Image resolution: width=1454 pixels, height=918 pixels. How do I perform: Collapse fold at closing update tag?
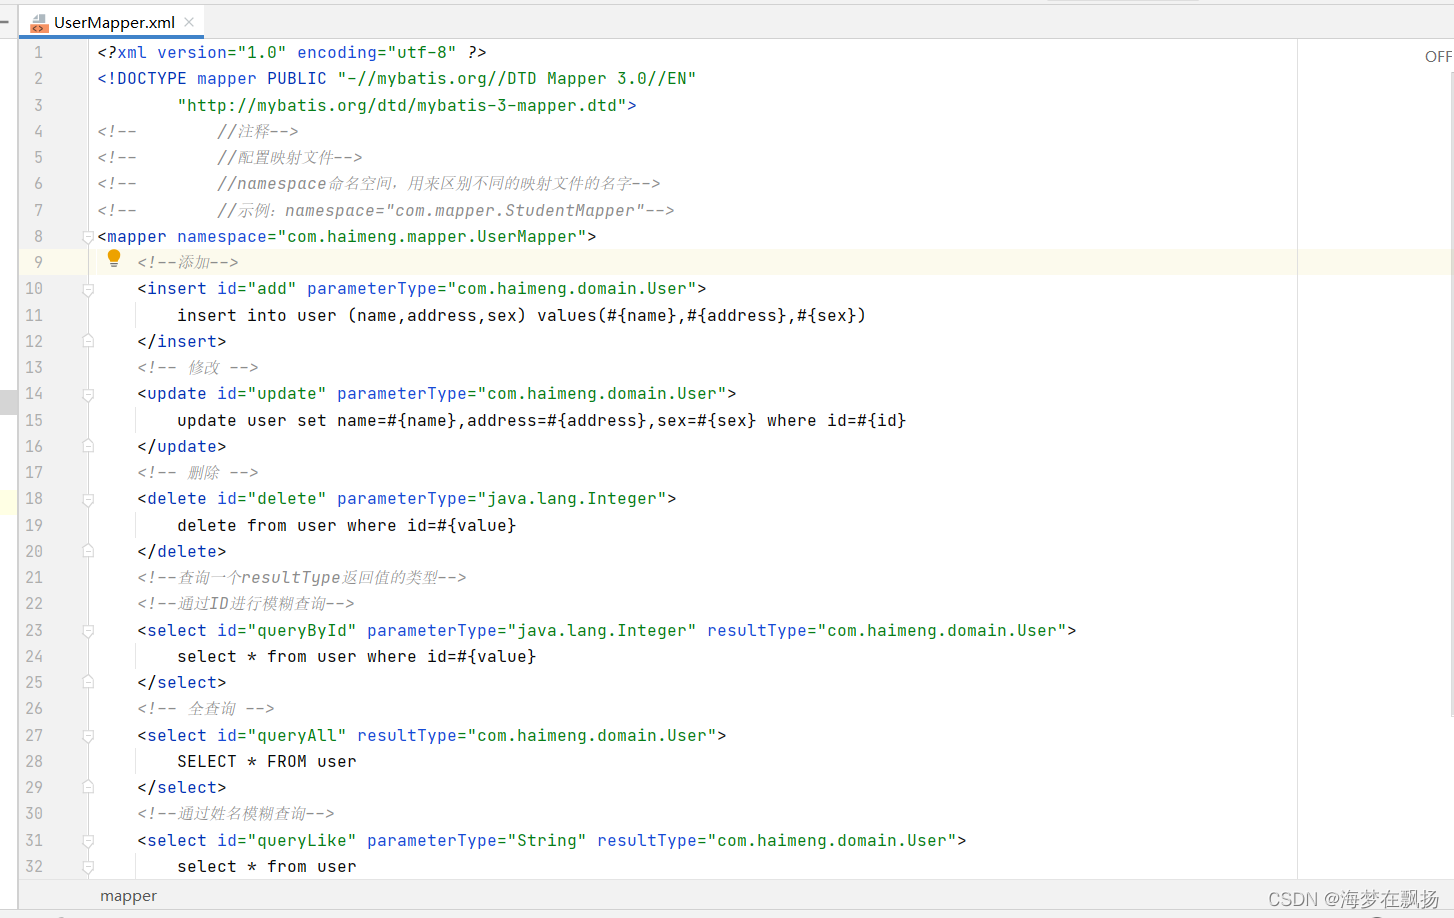point(88,447)
